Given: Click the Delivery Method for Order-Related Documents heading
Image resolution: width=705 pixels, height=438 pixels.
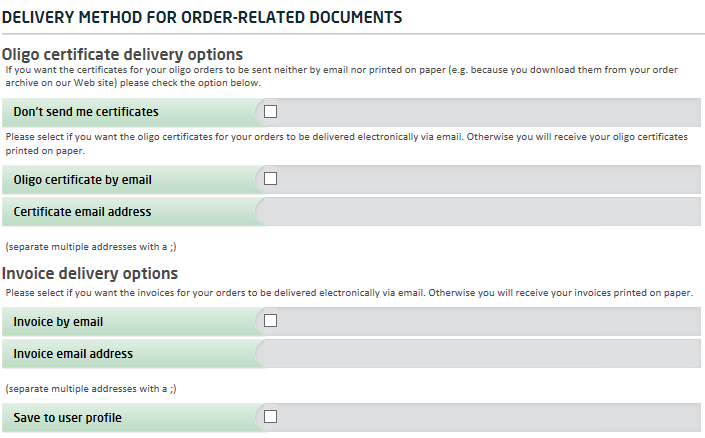Looking at the screenshot, I should coord(202,17).
